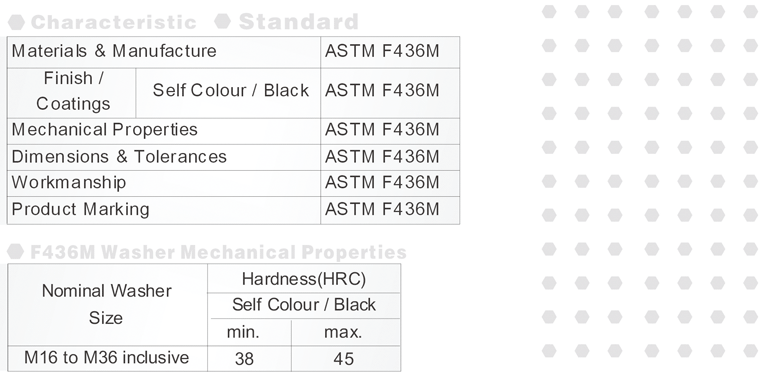Click the M16 to M36 inclusive cell
Viewport: 769px width, 375px height.
pos(107,358)
